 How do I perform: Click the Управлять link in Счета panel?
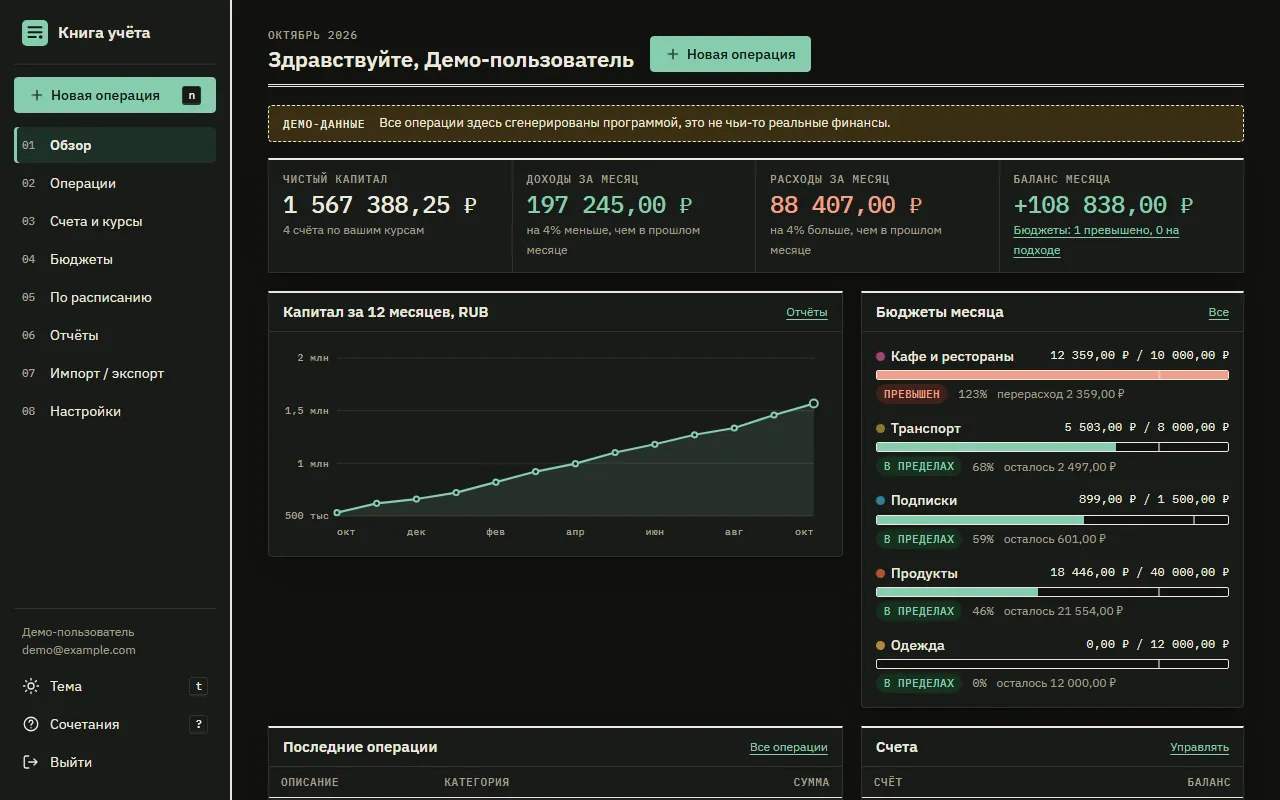click(x=1199, y=747)
